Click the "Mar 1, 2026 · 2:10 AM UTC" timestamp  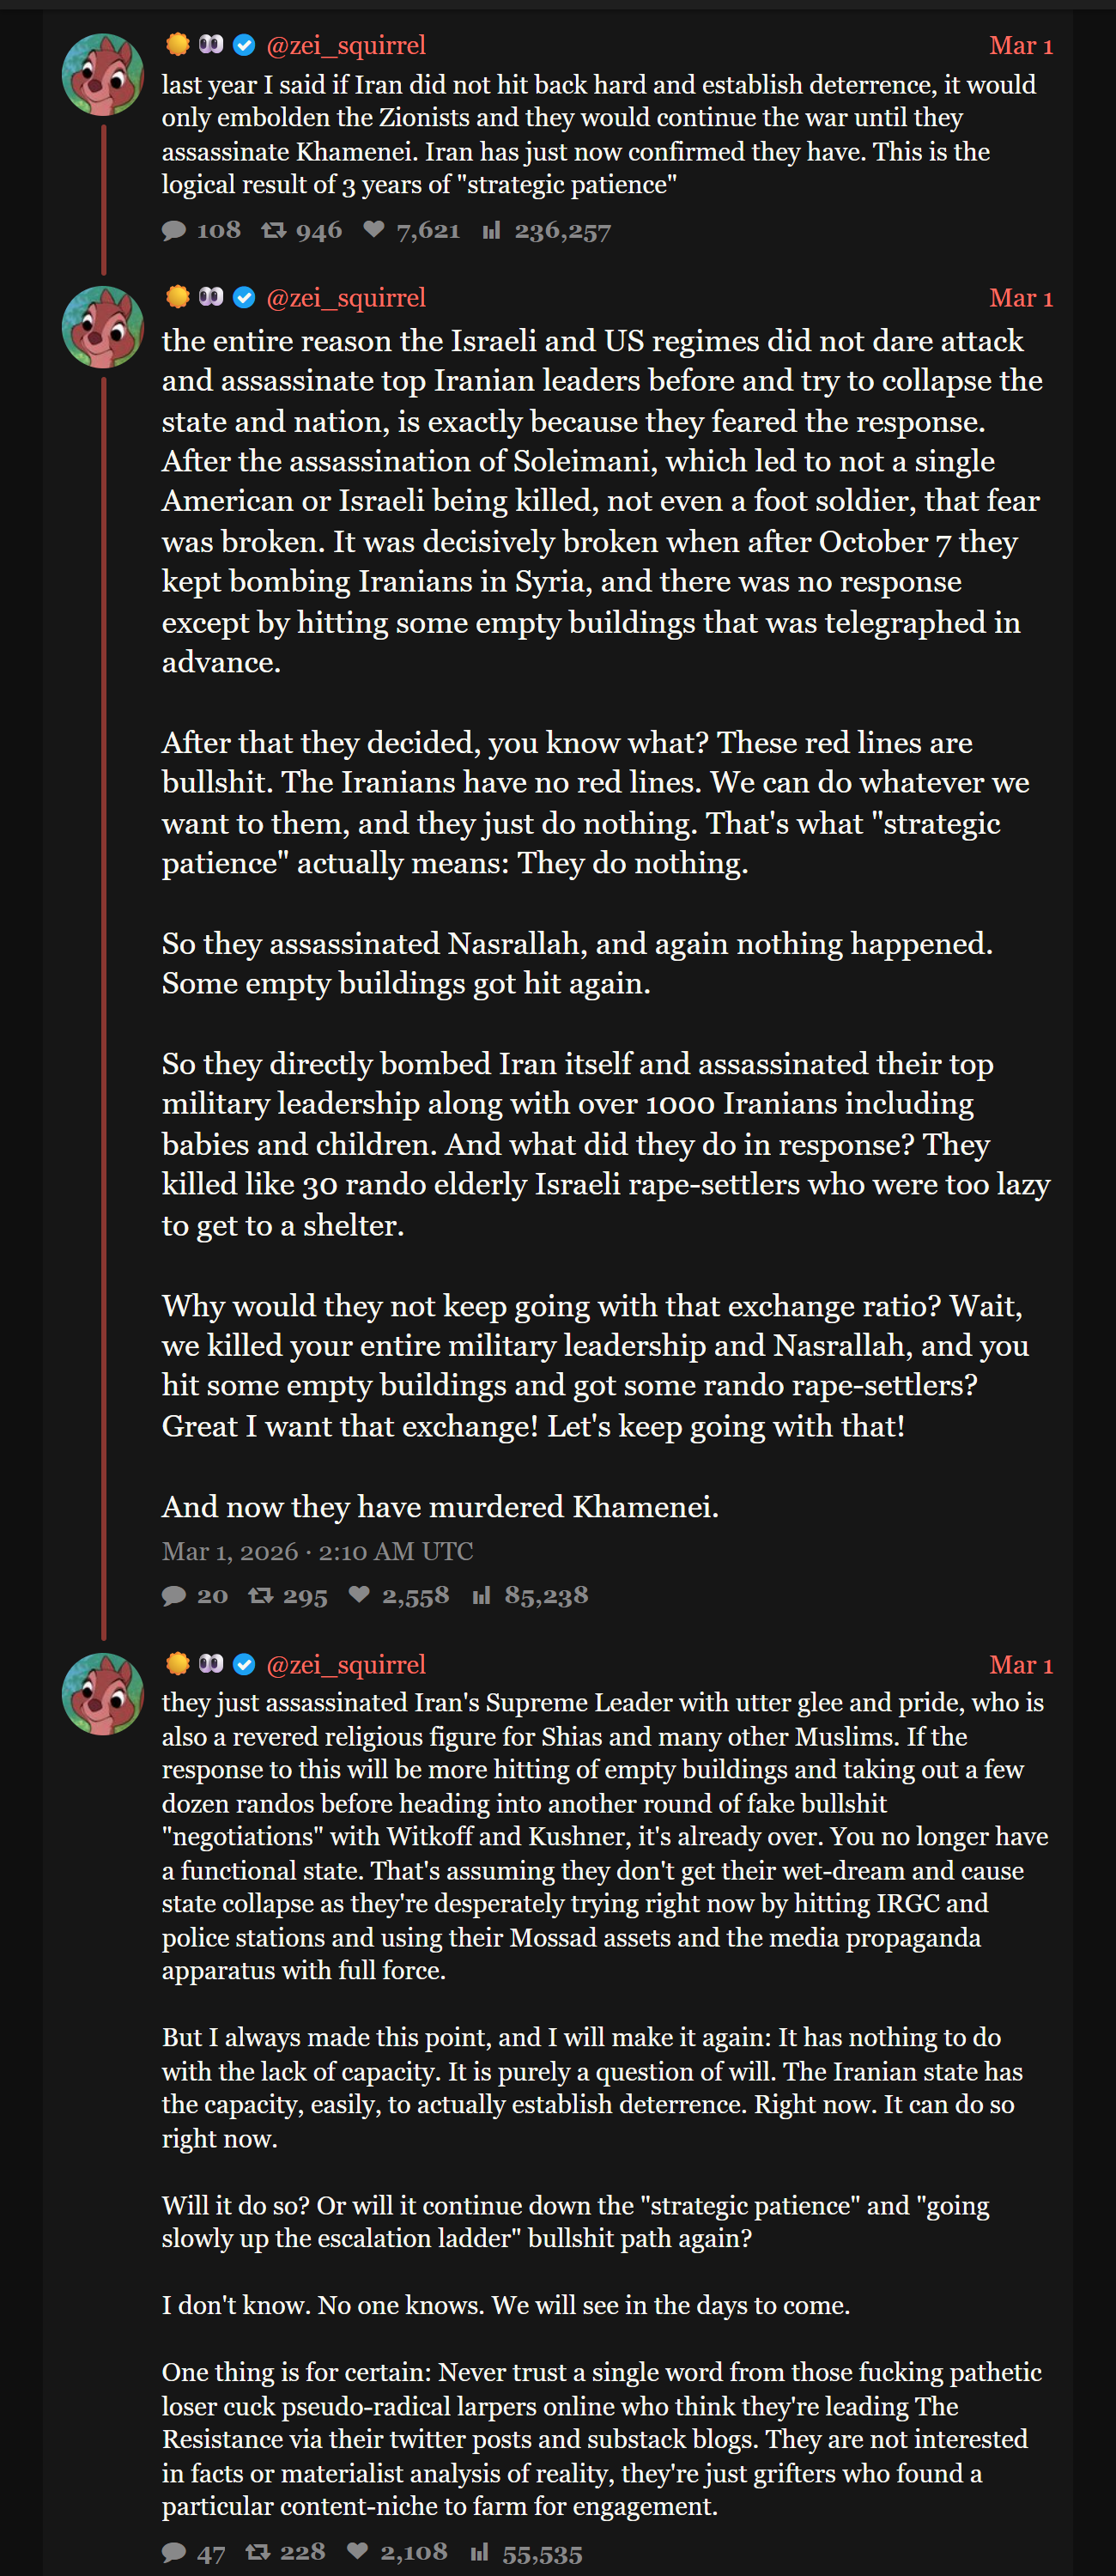tap(317, 1551)
